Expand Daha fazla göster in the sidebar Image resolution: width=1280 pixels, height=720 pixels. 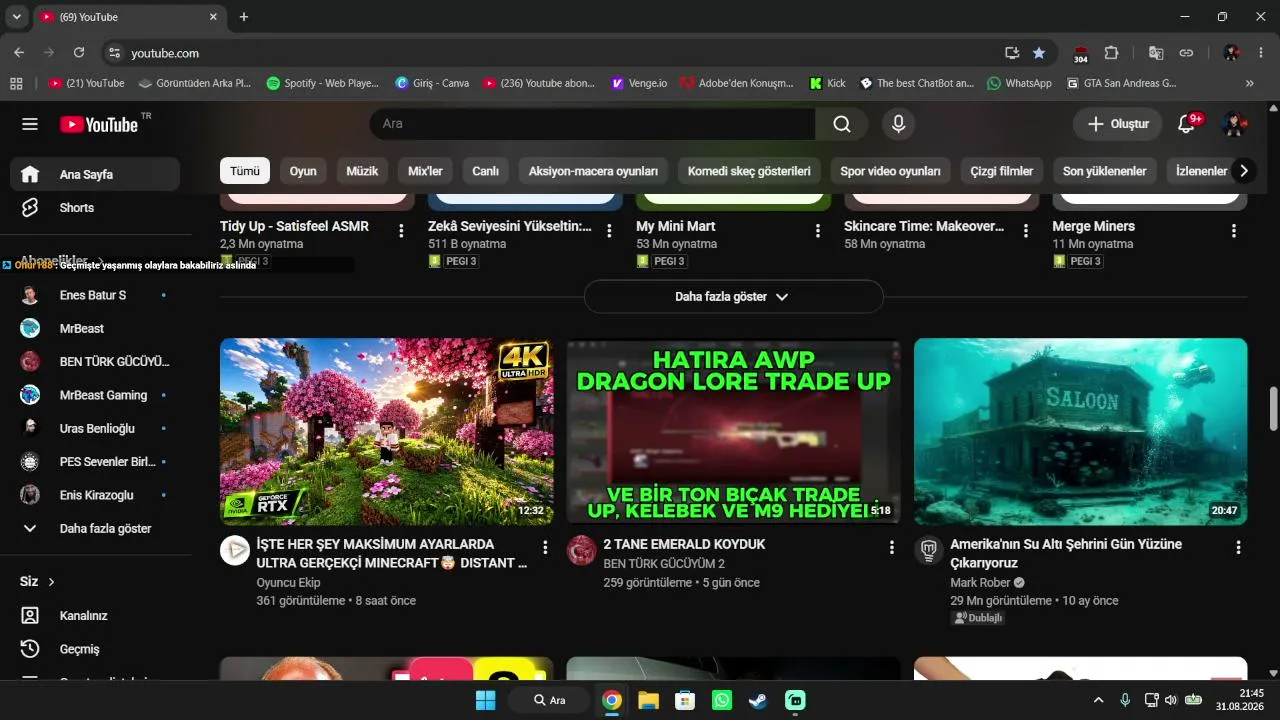point(95,528)
